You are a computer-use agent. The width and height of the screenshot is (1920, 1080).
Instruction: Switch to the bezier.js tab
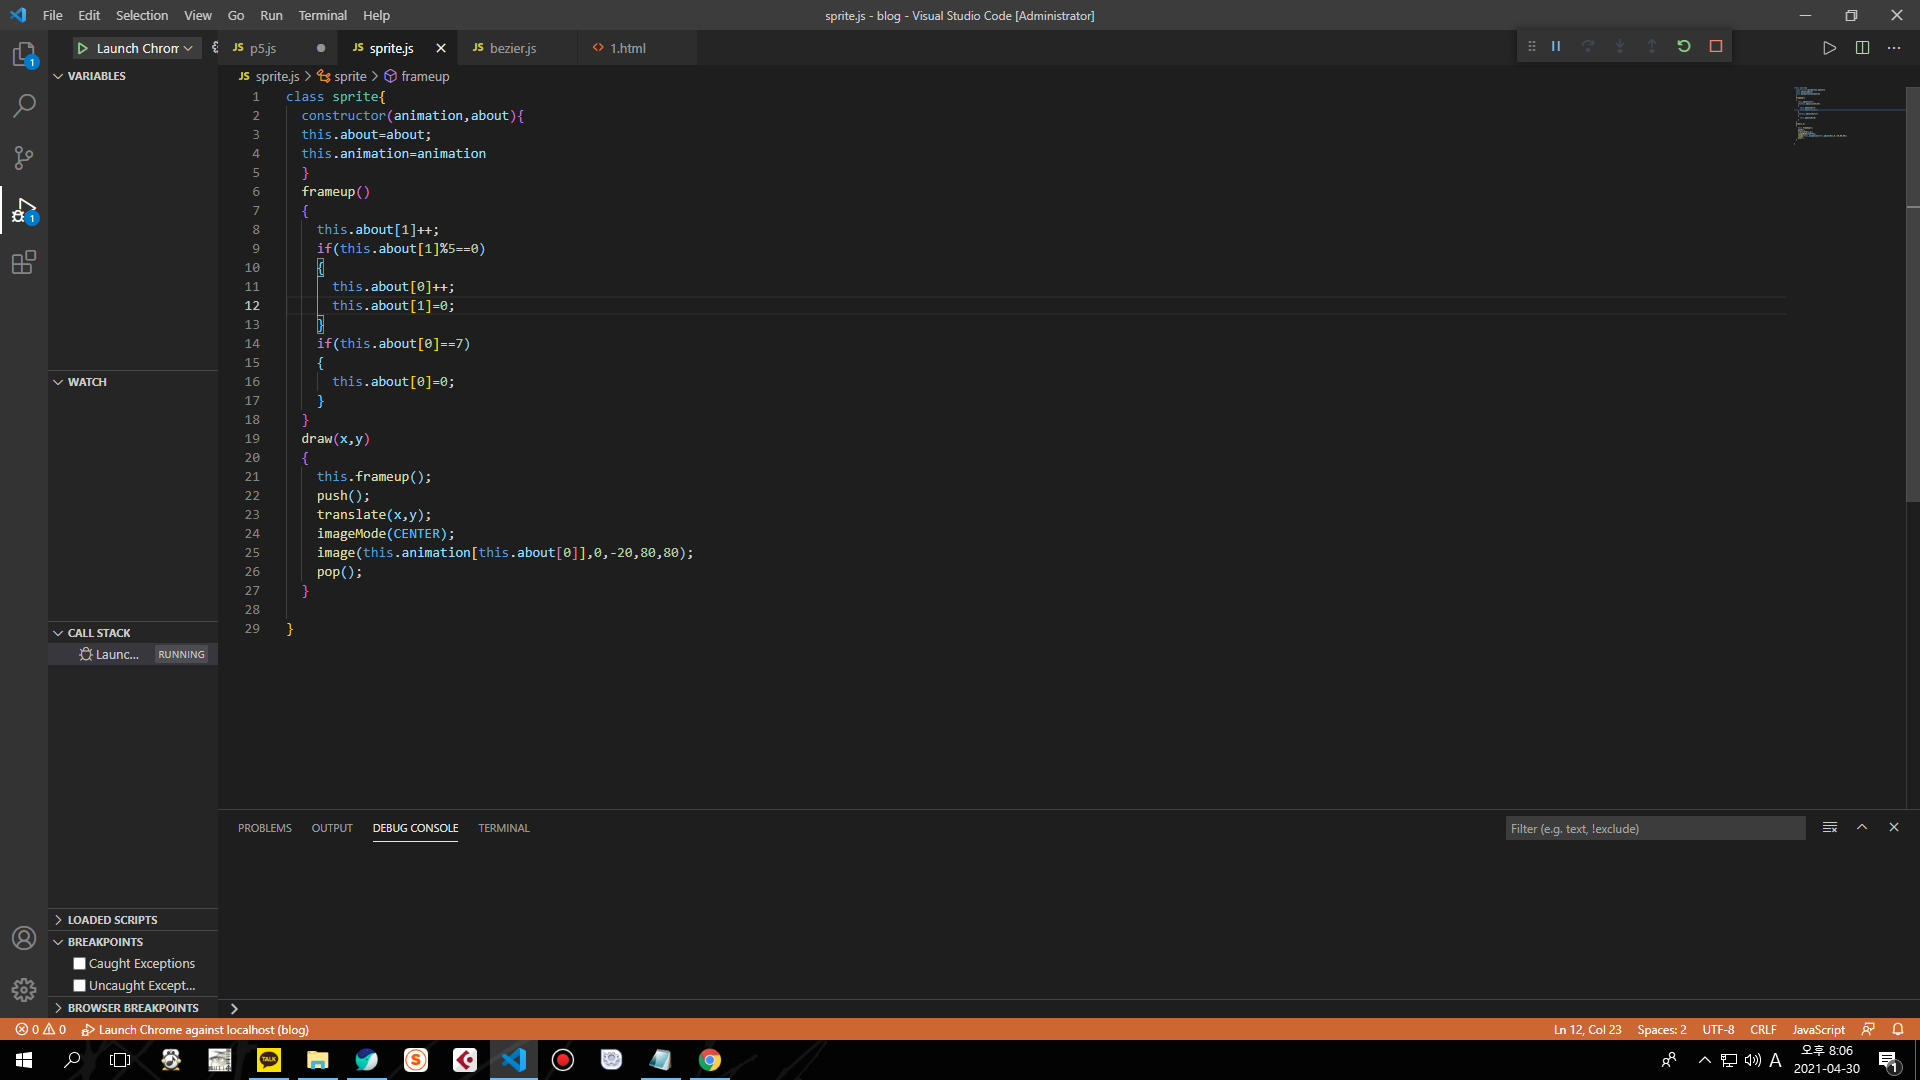click(x=512, y=48)
